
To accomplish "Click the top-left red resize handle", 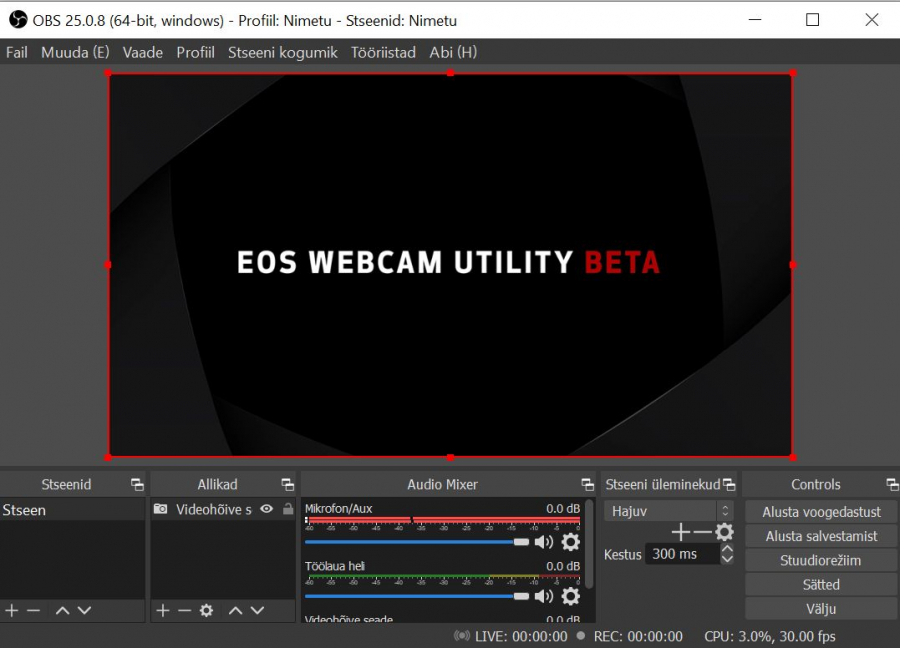I will tap(108, 73).
